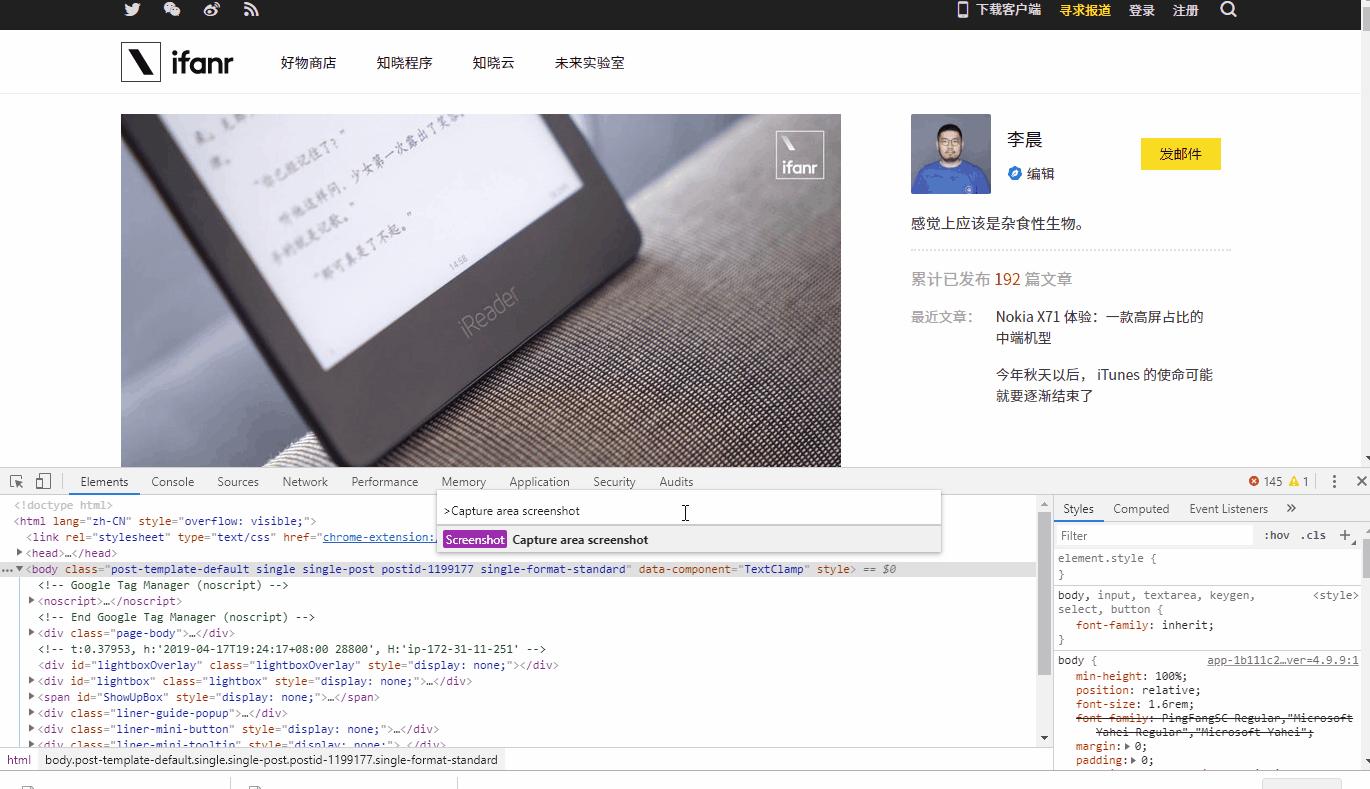
Task: Add a new style rule with the plus icon
Action: pyautogui.click(x=1345, y=535)
